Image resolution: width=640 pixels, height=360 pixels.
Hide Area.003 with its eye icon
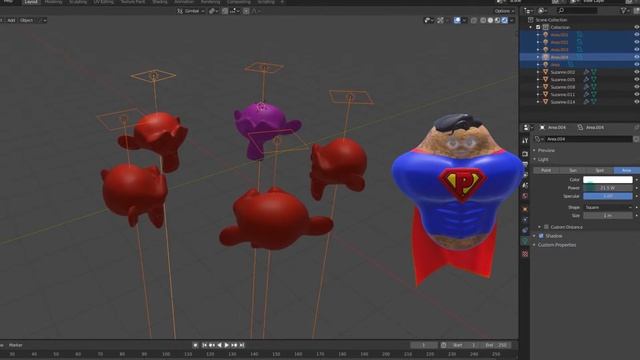(x=636, y=50)
